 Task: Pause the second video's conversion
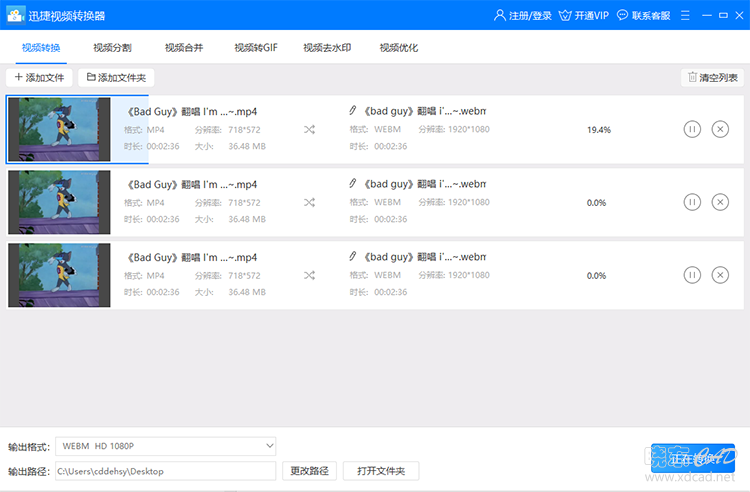(x=692, y=202)
